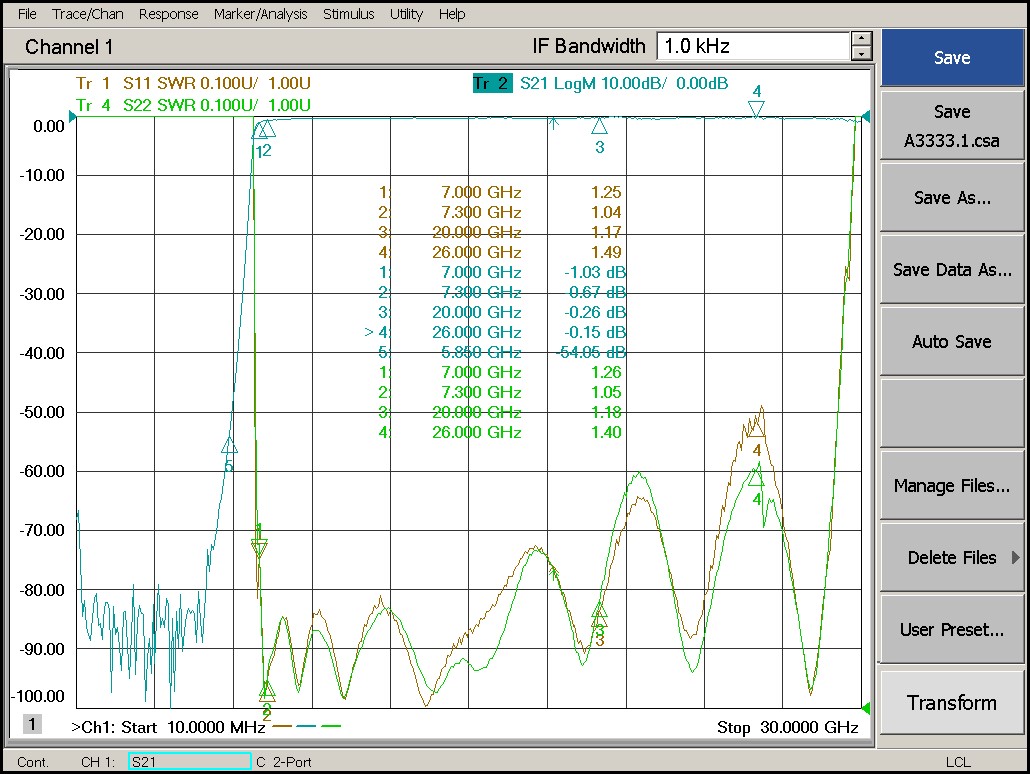Click the Save As... softkey
Viewport: 1030px width, 774px height.
951,198
